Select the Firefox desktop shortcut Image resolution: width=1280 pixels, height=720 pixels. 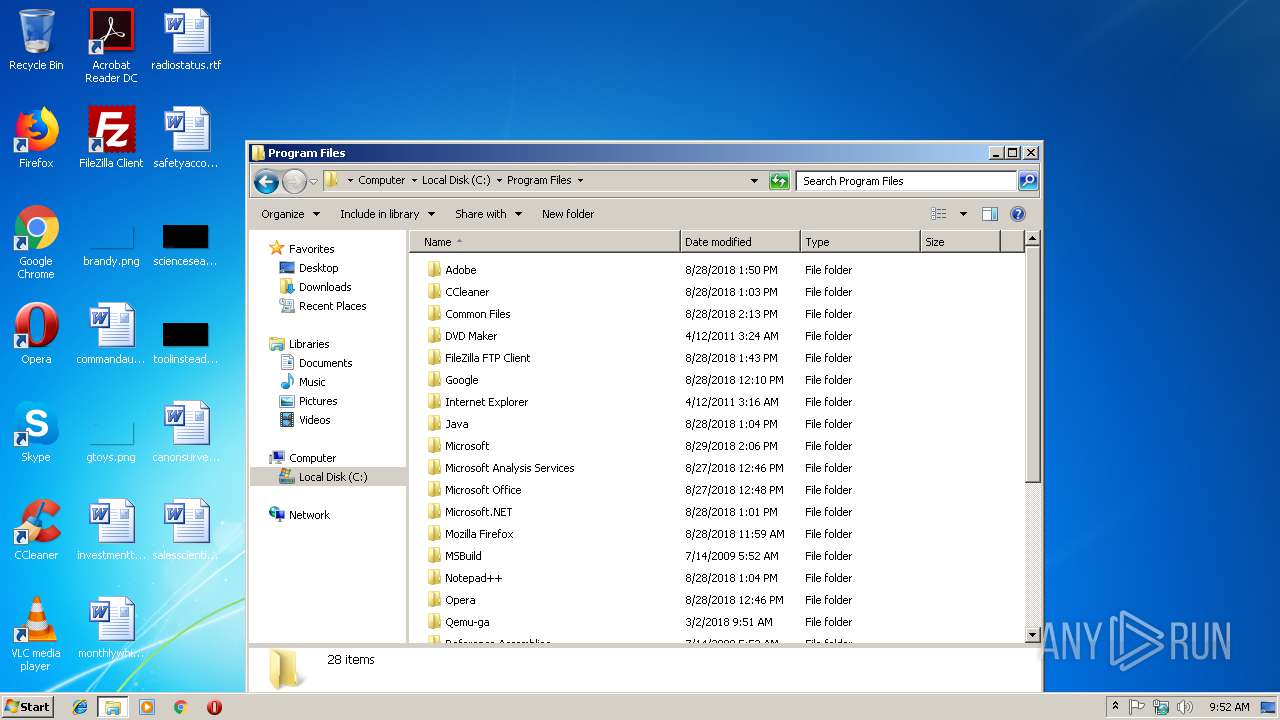pyautogui.click(x=36, y=138)
